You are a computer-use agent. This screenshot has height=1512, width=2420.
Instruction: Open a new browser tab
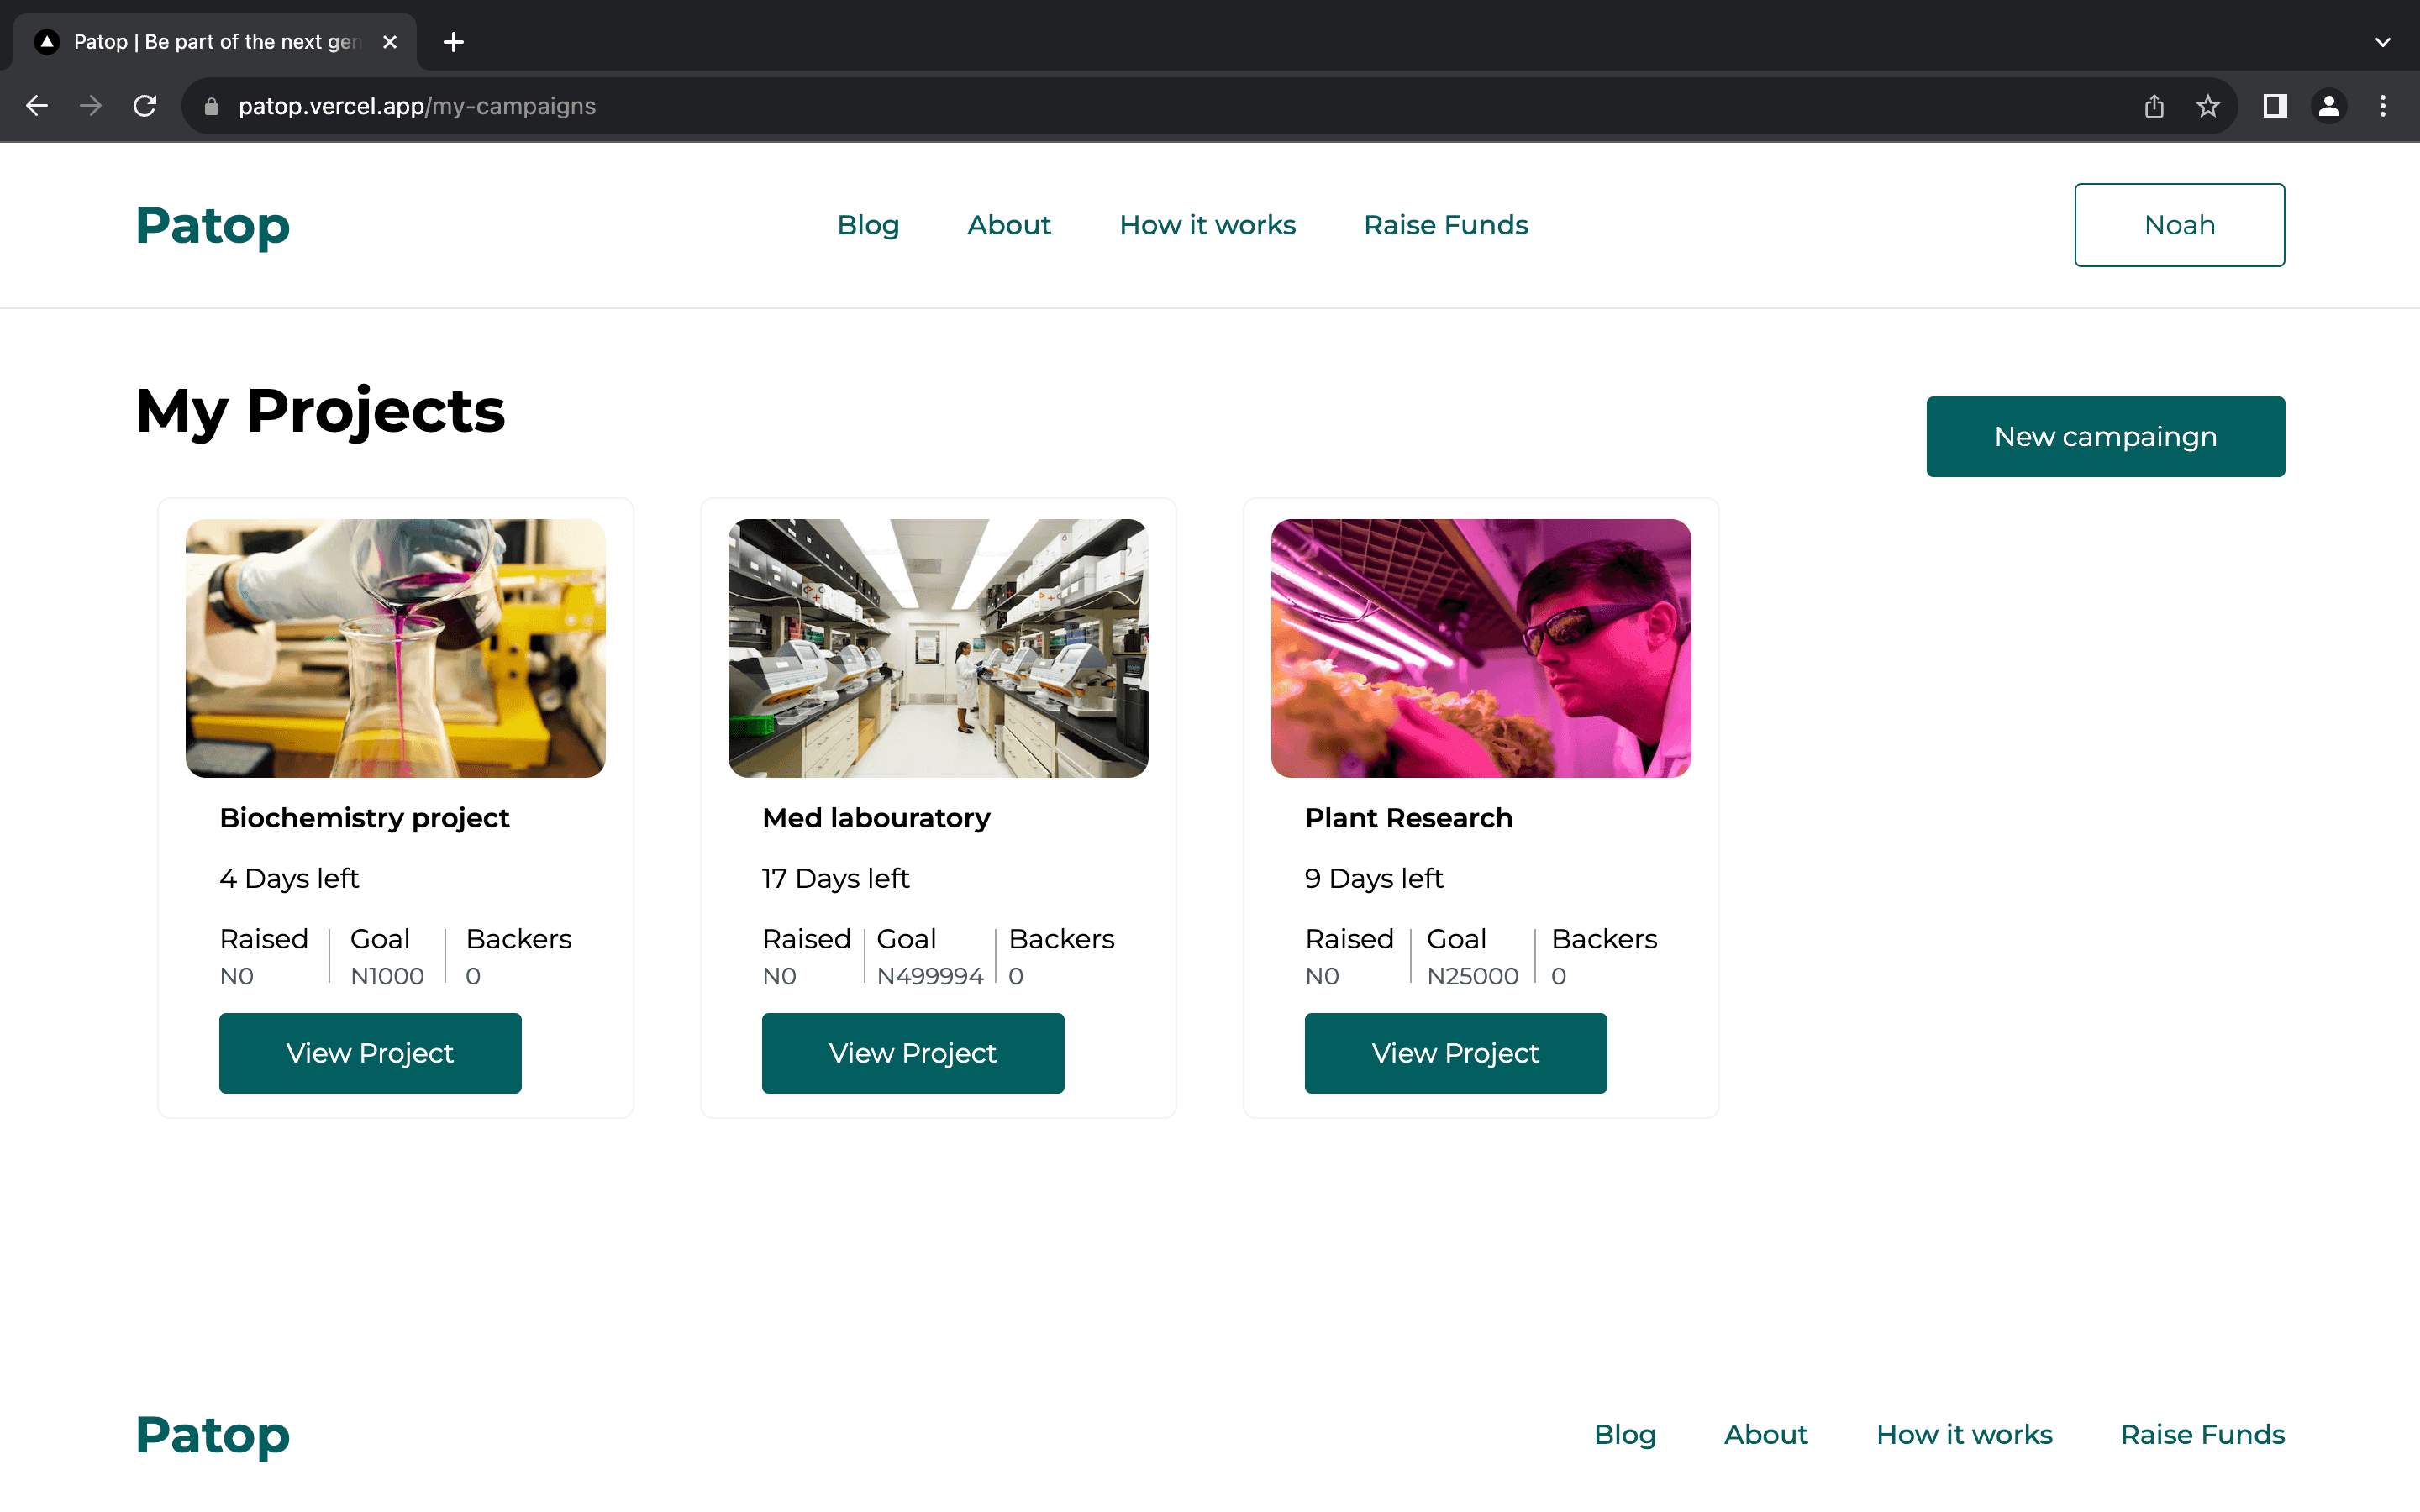(453, 42)
